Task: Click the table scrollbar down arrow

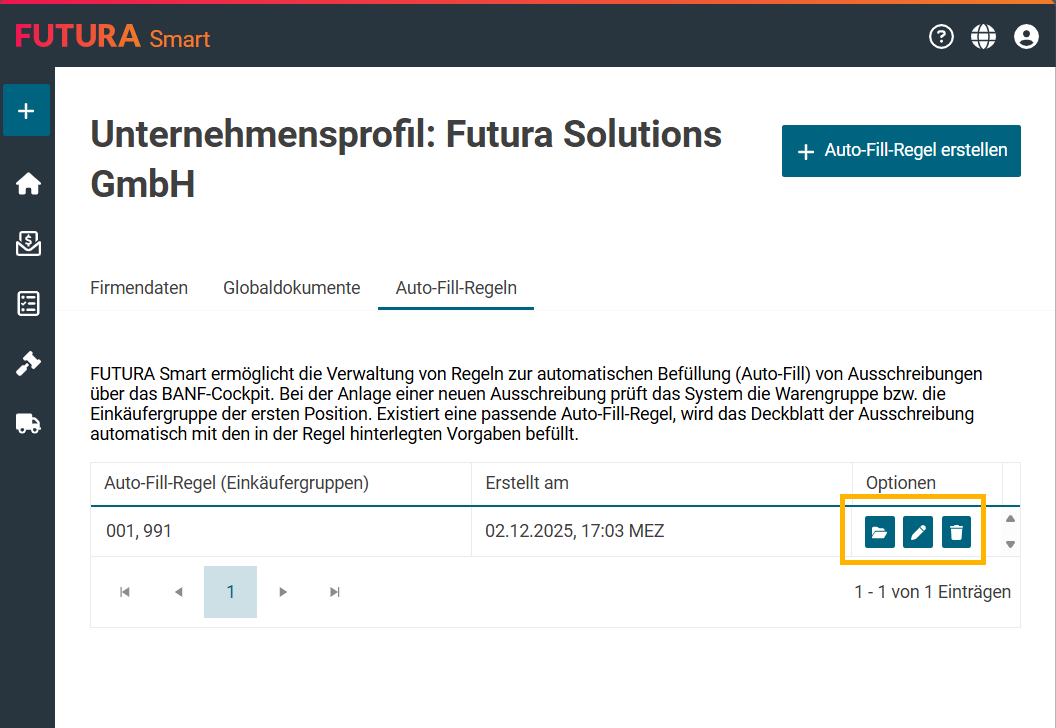Action: coord(1010,544)
